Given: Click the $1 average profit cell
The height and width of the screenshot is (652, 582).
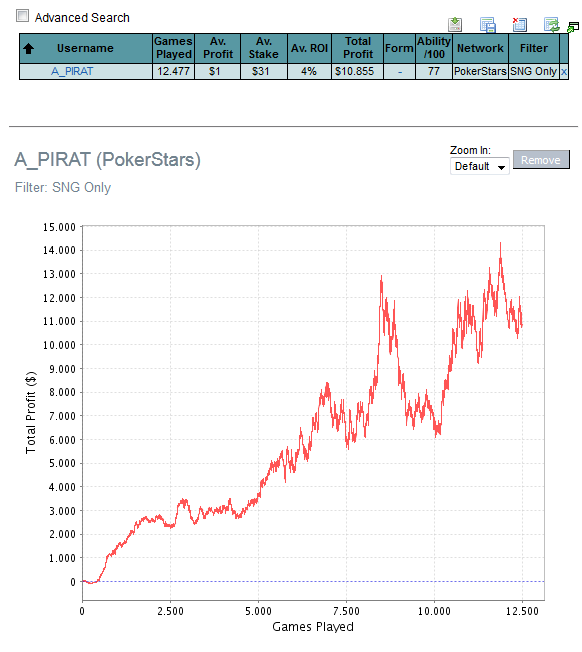Looking at the screenshot, I should pyautogui.click(x=218, y=72).
